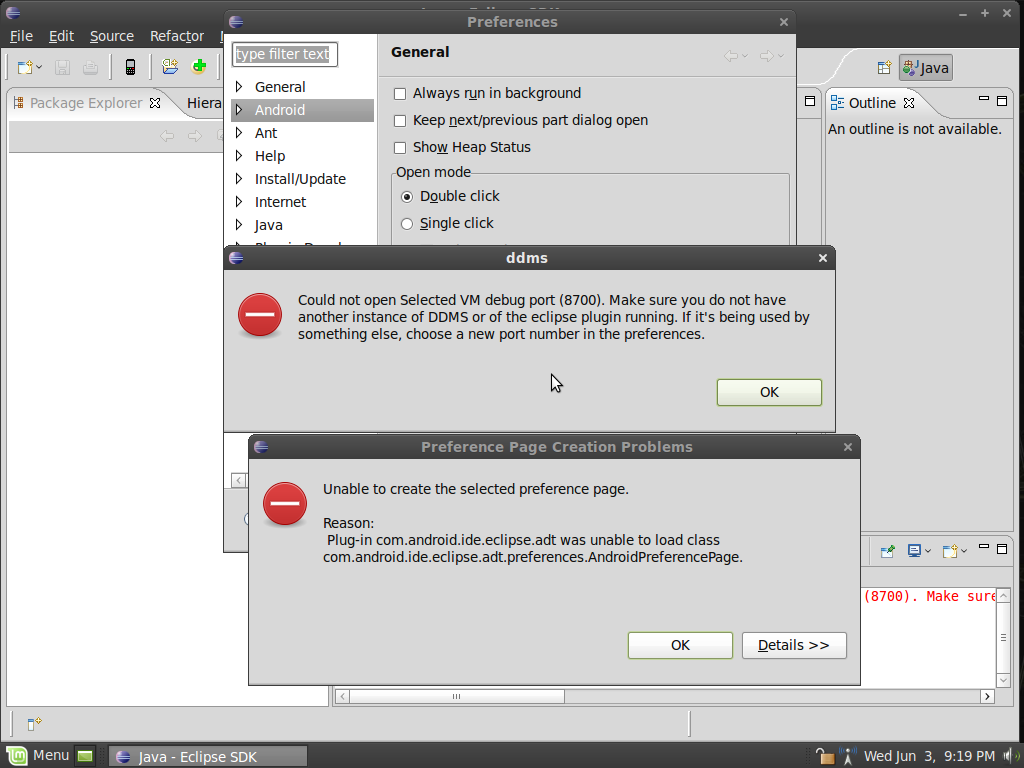Open the Refactor menu
Viewport: 1024px width, 768px height.
[176, 36]
